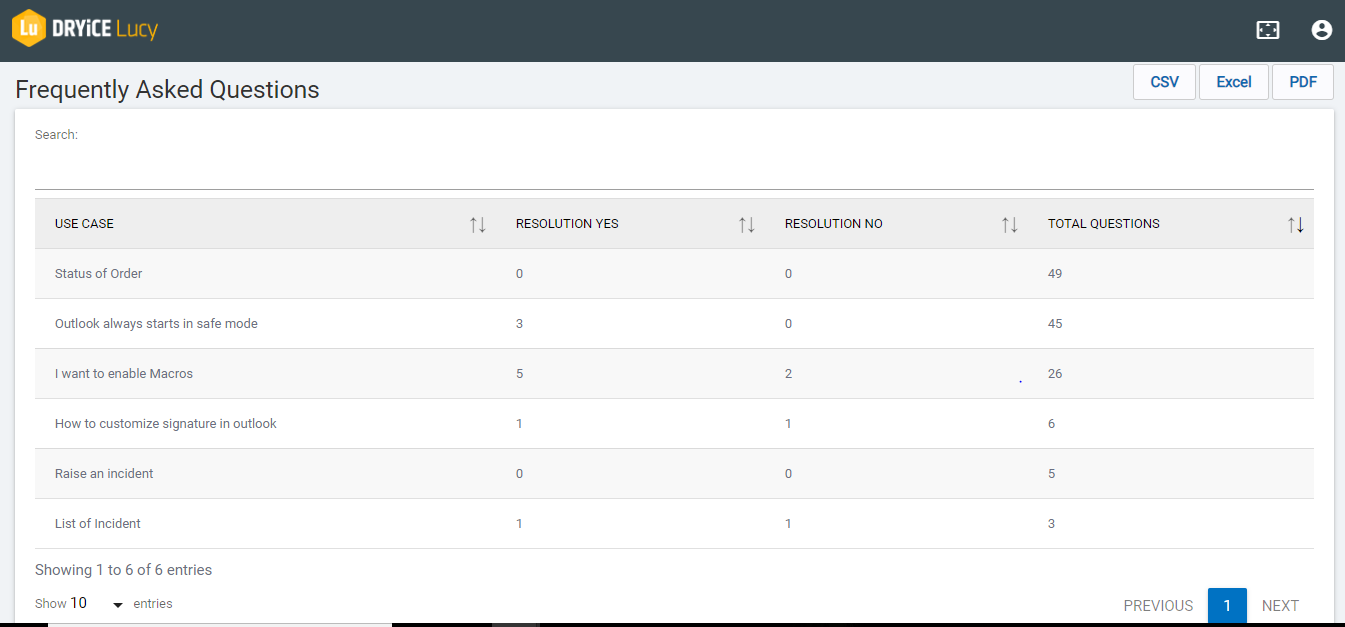The width and height of the screenshot is (1345, 627).
Task: Toggle fullscreen mode icon
Action: pos(1267,30)
